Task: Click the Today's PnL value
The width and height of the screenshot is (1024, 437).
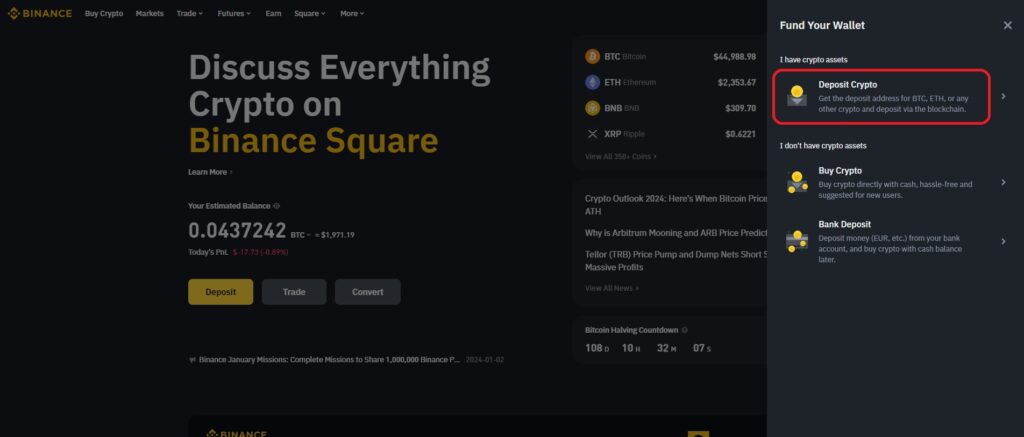Action: [261, 252]
